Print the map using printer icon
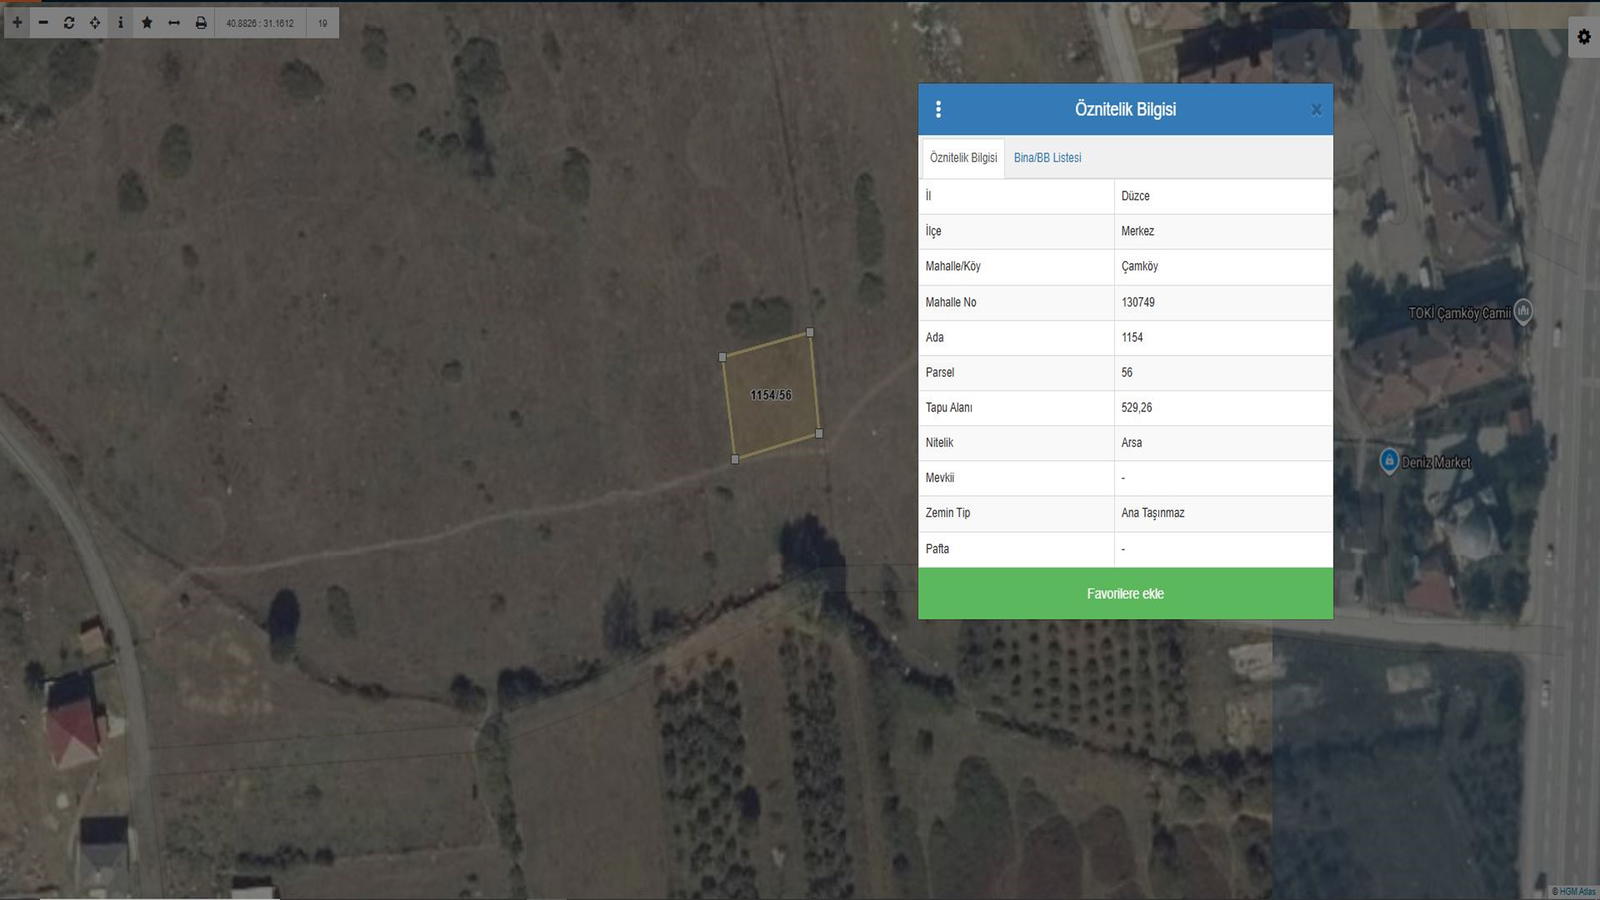This screenshot has width=1600, height=900. (x=201, y=22)
